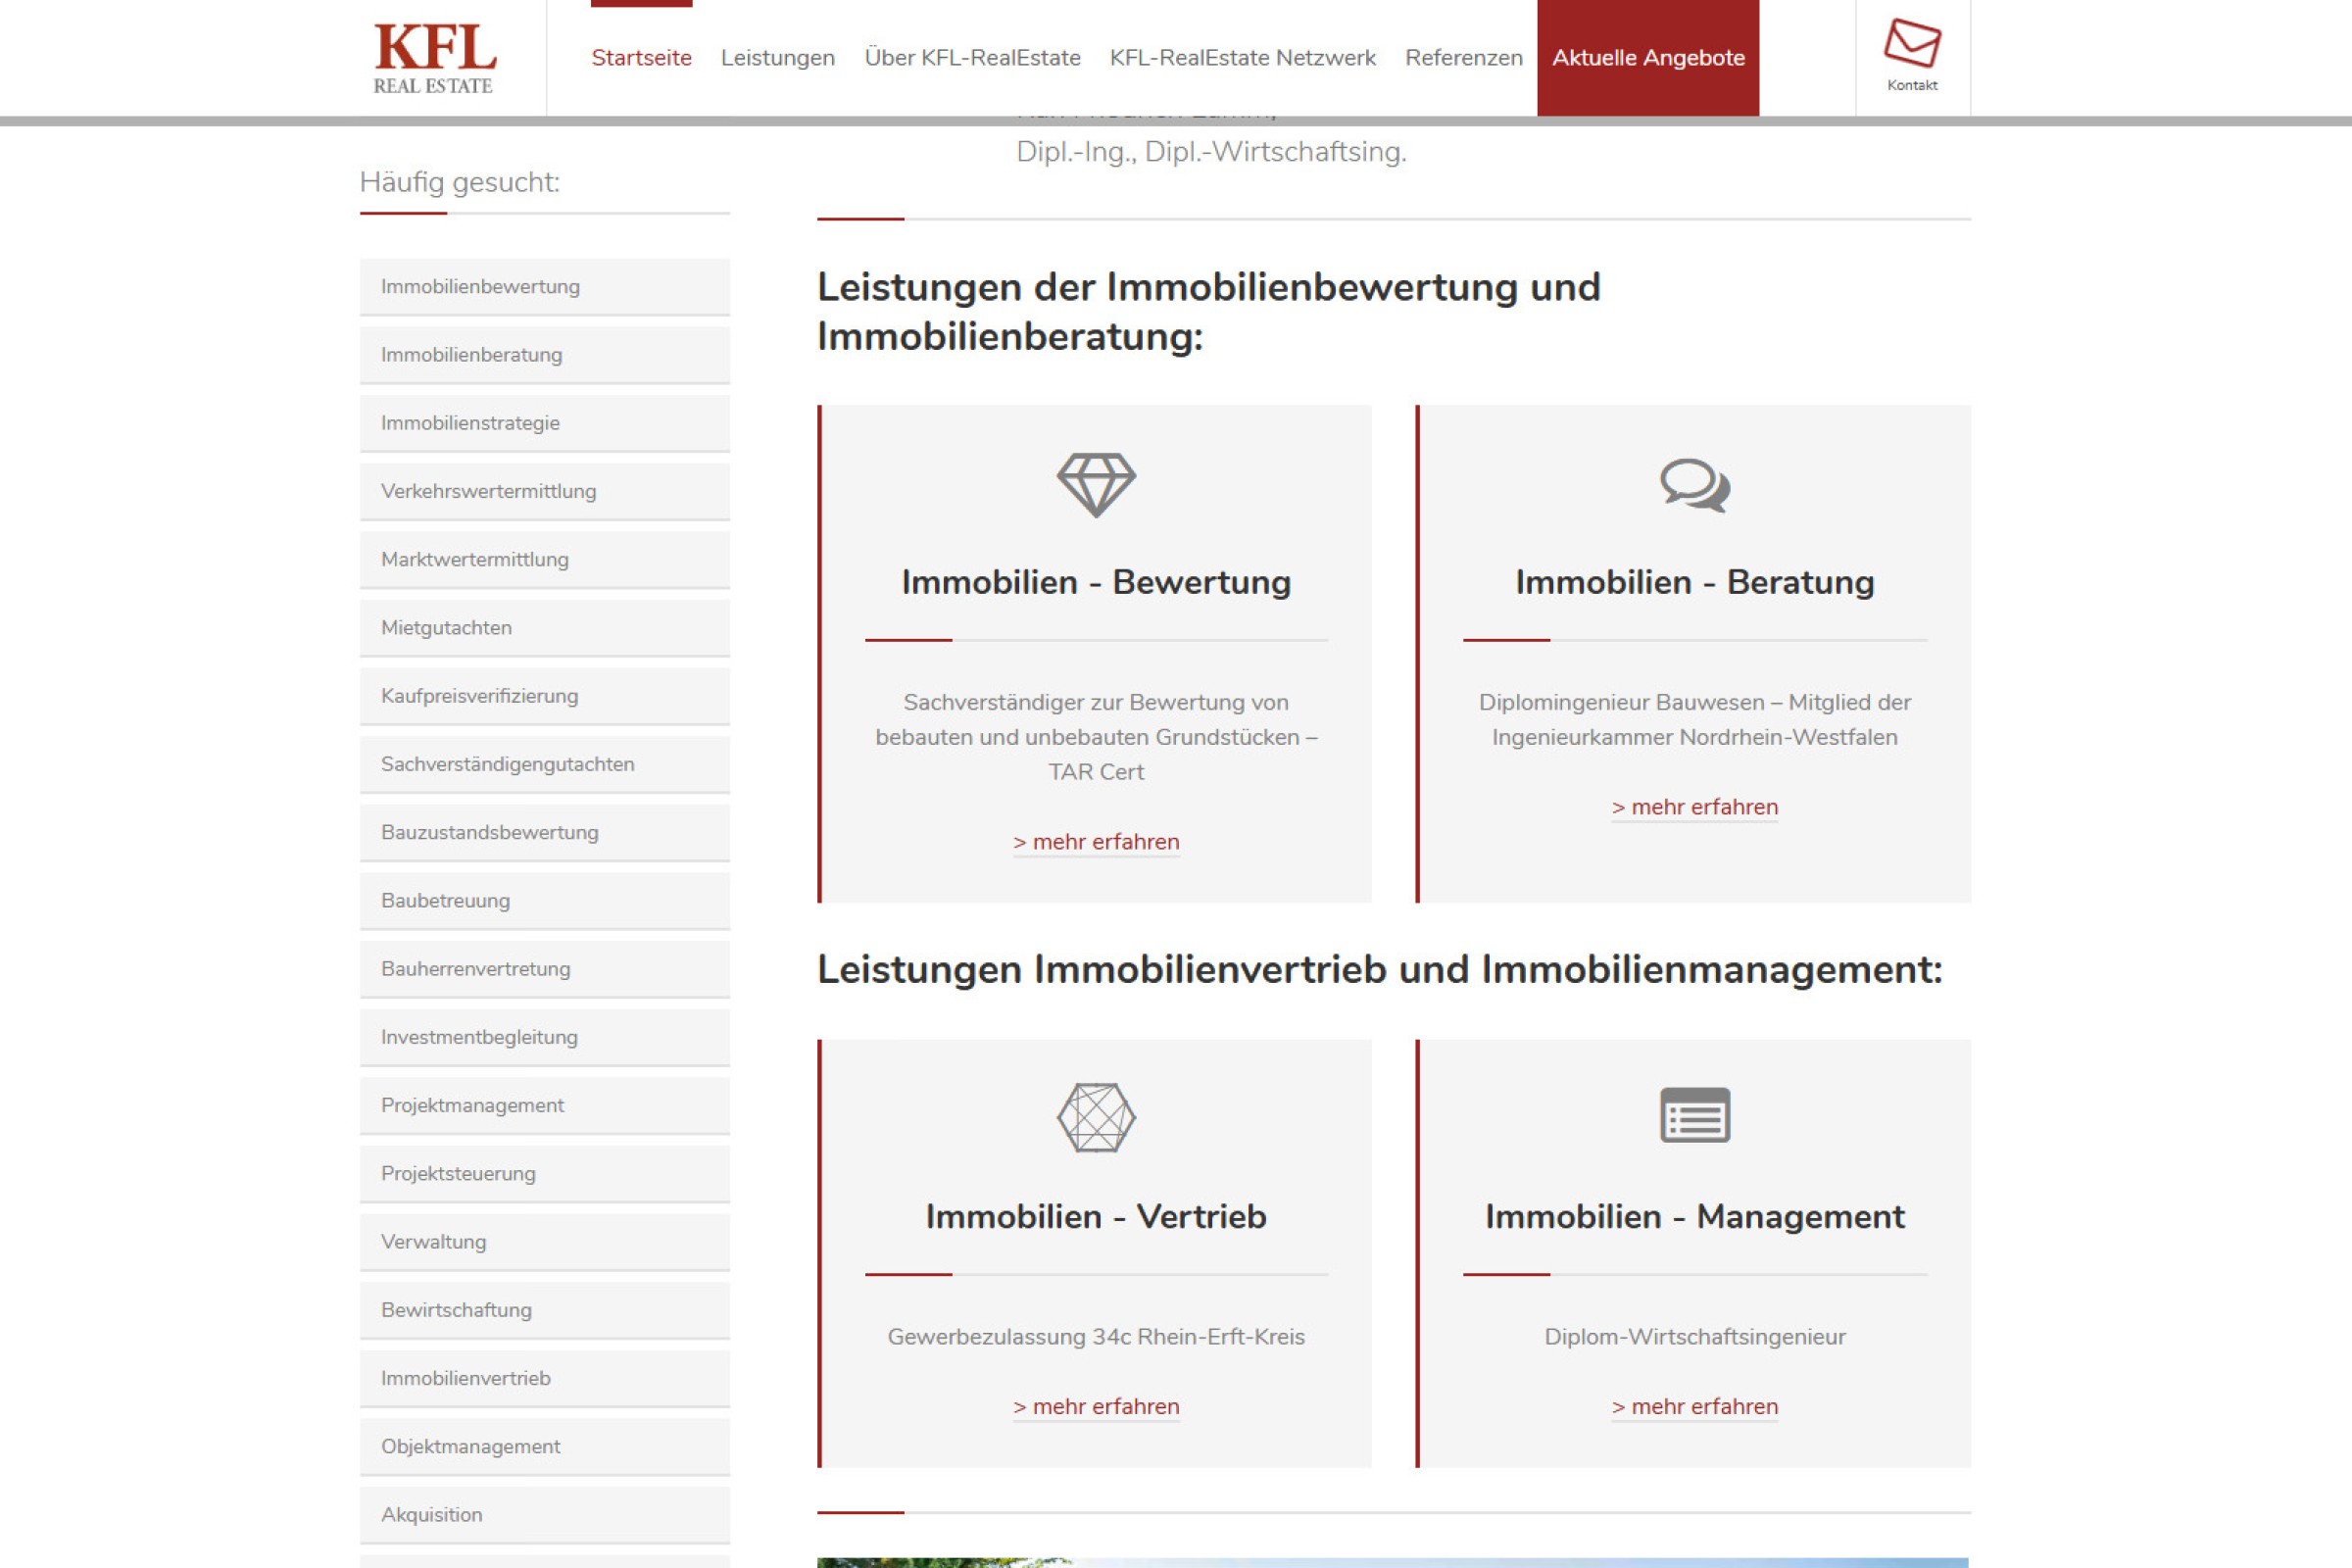This screenshot has height=1568, width=2352.
Task: Go to Über KFL-RealEstate page
Action: coord(972,58)
